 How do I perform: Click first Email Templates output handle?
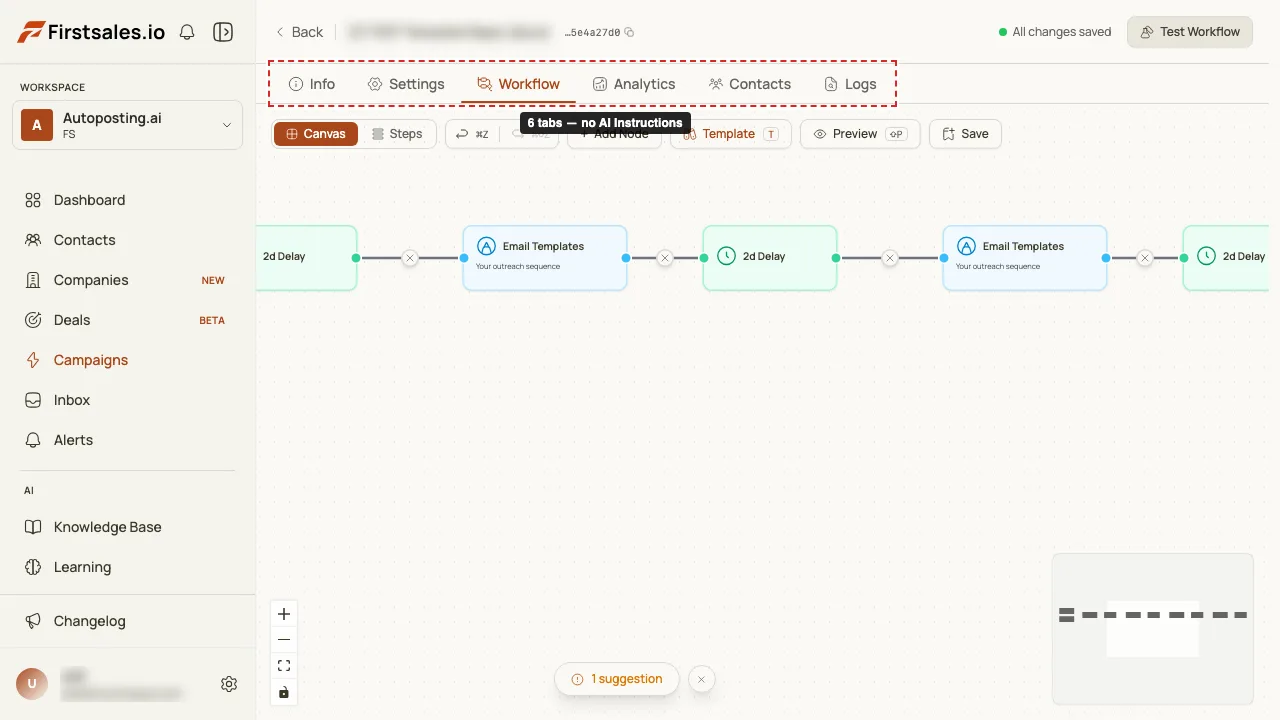pyautogui.click(x=626, y=258)
